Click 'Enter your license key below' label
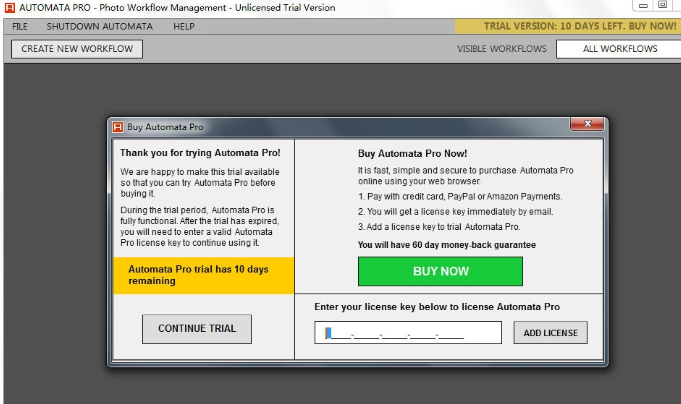The height and width of the screenshot is (404, 681). tap(437, 307)
